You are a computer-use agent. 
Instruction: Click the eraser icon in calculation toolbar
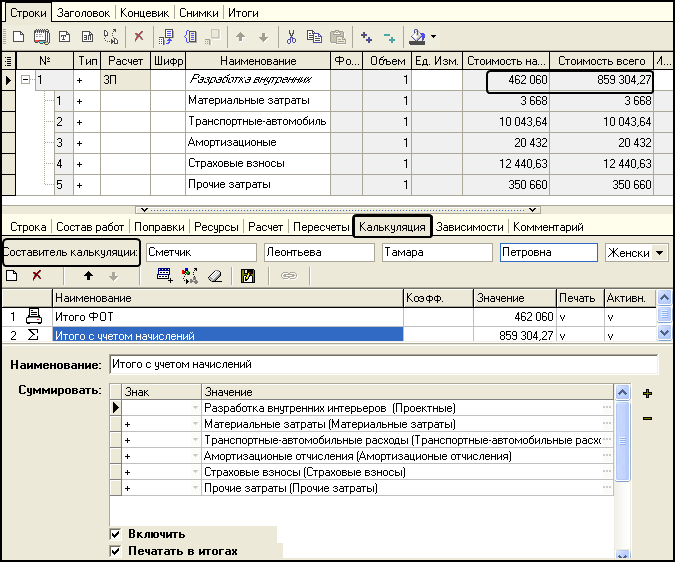click(x=215, y=276)
